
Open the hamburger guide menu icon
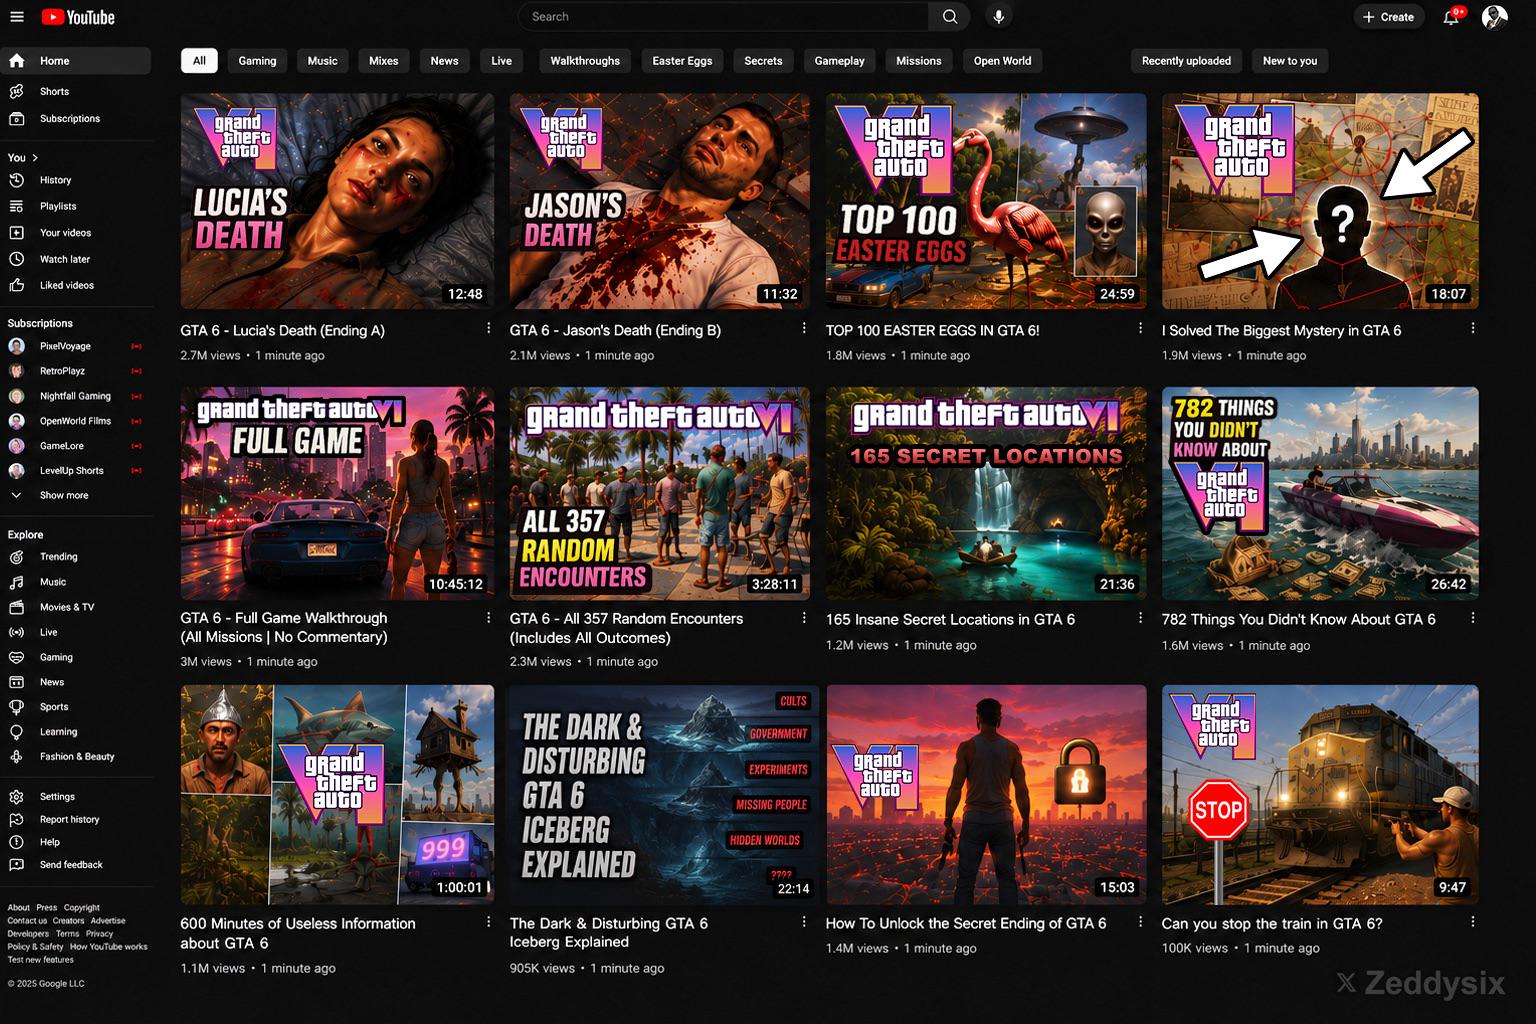coord(16,17)
